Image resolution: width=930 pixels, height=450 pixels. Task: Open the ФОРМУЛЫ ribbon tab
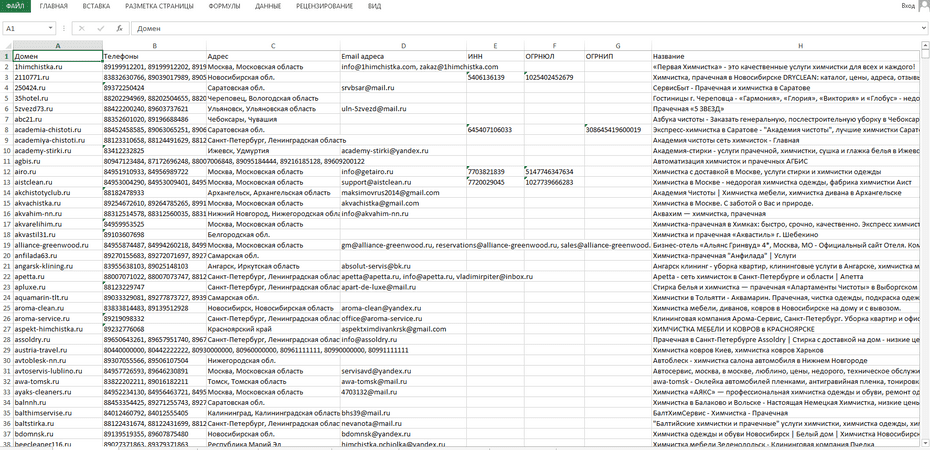point(224,6)
